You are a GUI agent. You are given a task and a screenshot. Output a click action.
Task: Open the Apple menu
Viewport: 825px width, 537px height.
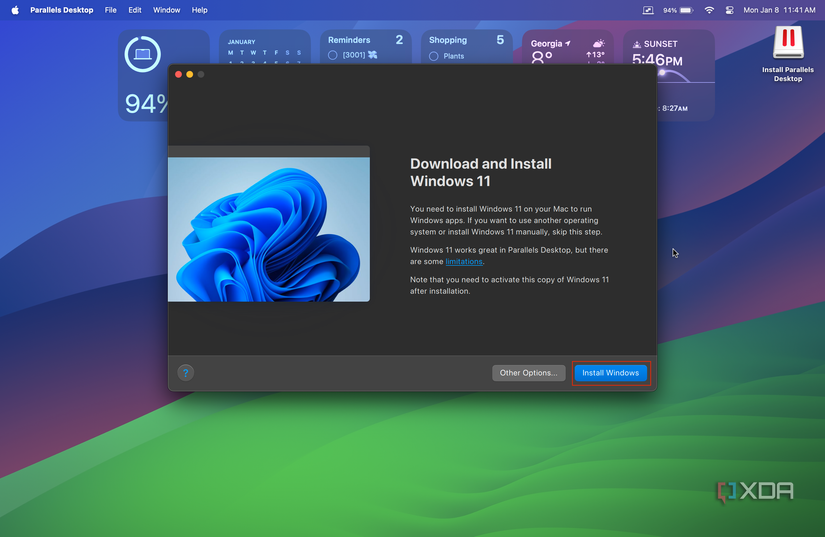(15, 10)
